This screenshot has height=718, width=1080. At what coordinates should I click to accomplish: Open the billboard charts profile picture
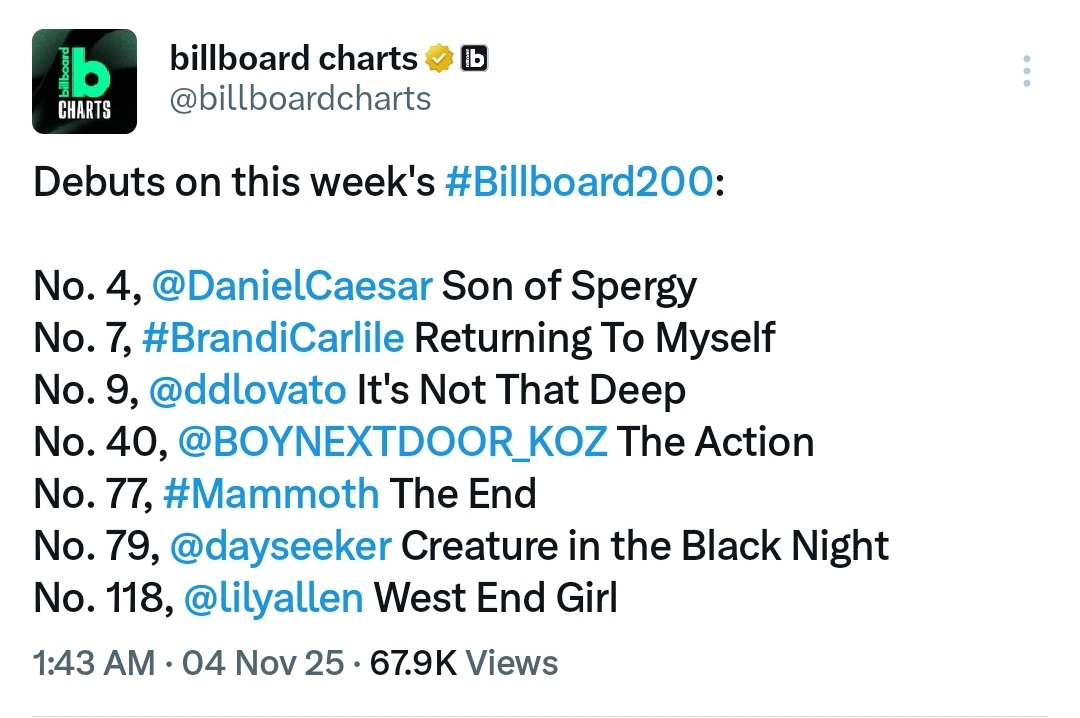pos(84,82)
